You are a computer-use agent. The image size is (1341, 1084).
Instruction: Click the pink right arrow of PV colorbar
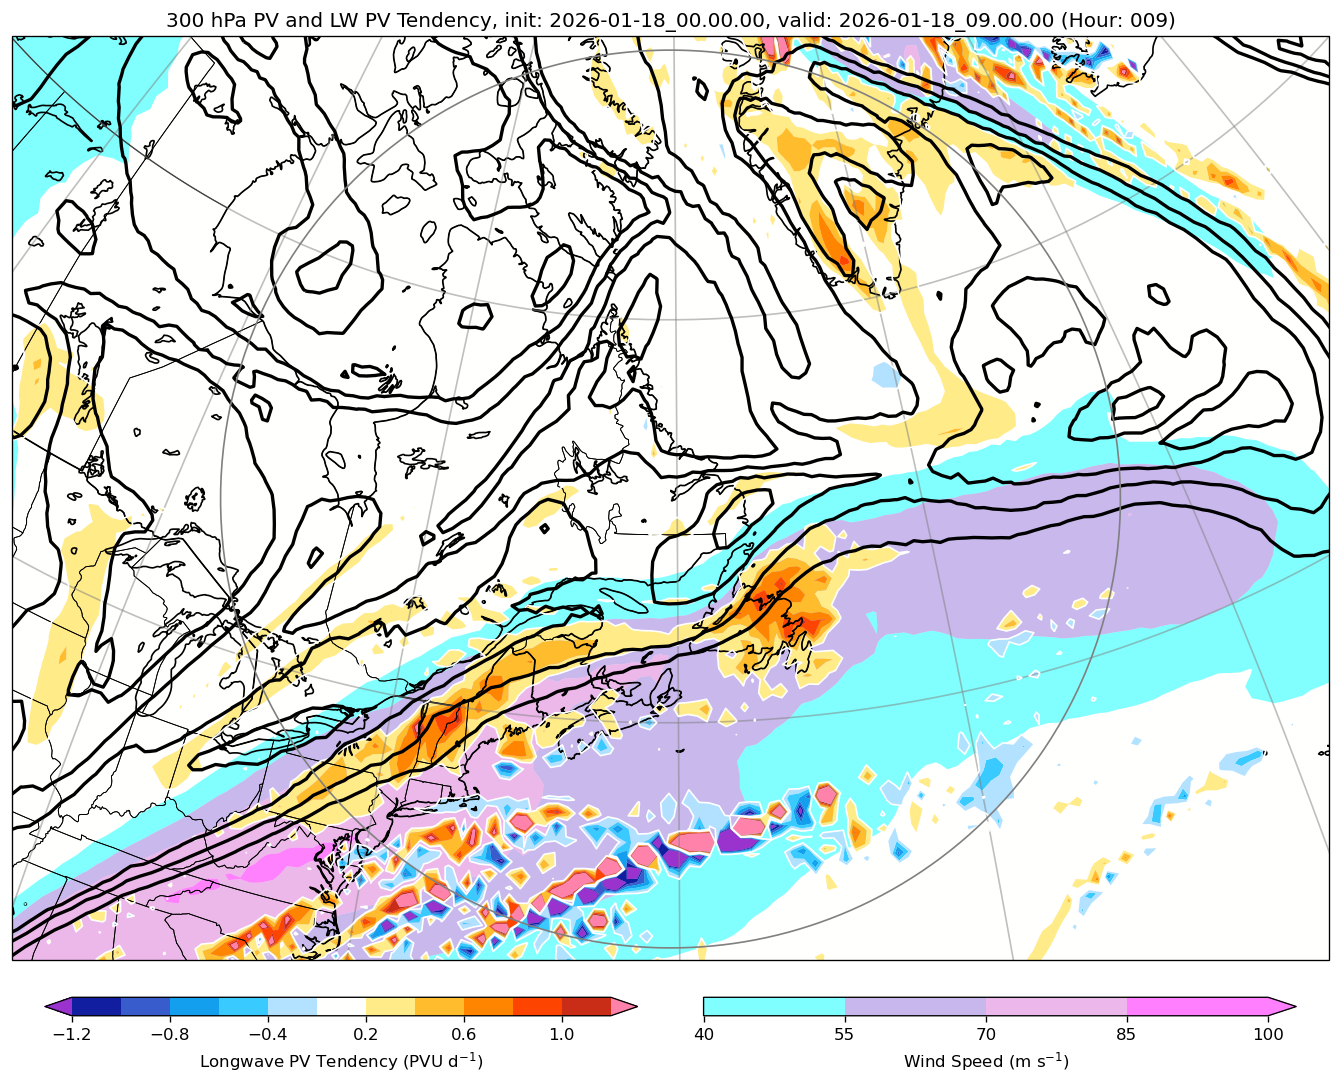624,1006
